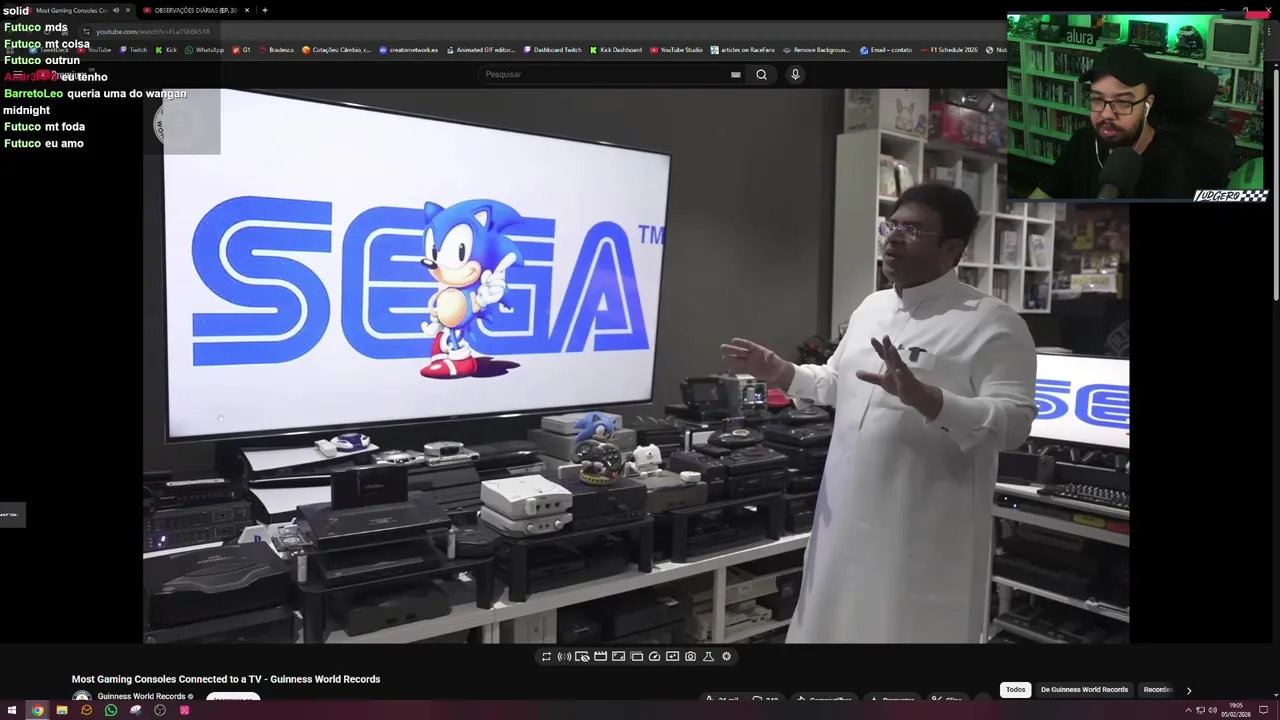This screenshot has height=720, width=1280.
Task: Open Chrome from the taskbar
Action: (x=37, y=710)
